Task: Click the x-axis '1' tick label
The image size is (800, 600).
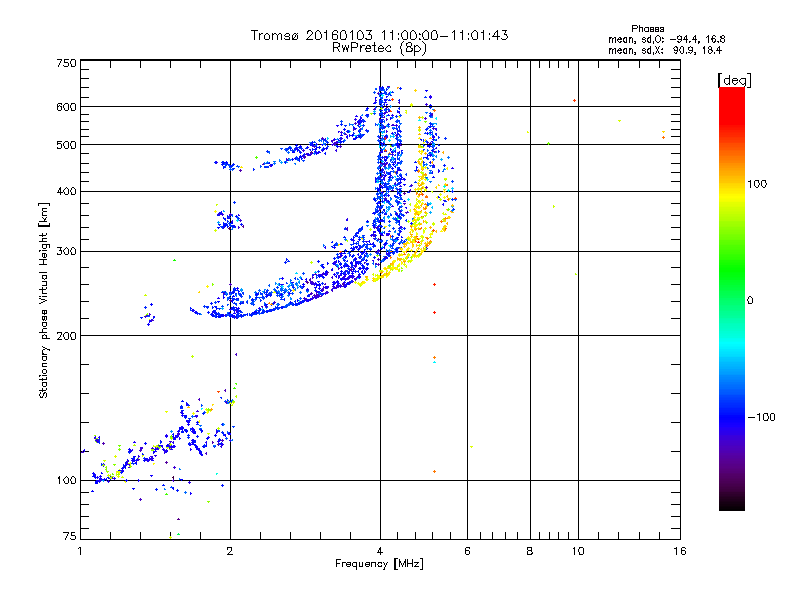Action: click(x=80, y=551)
